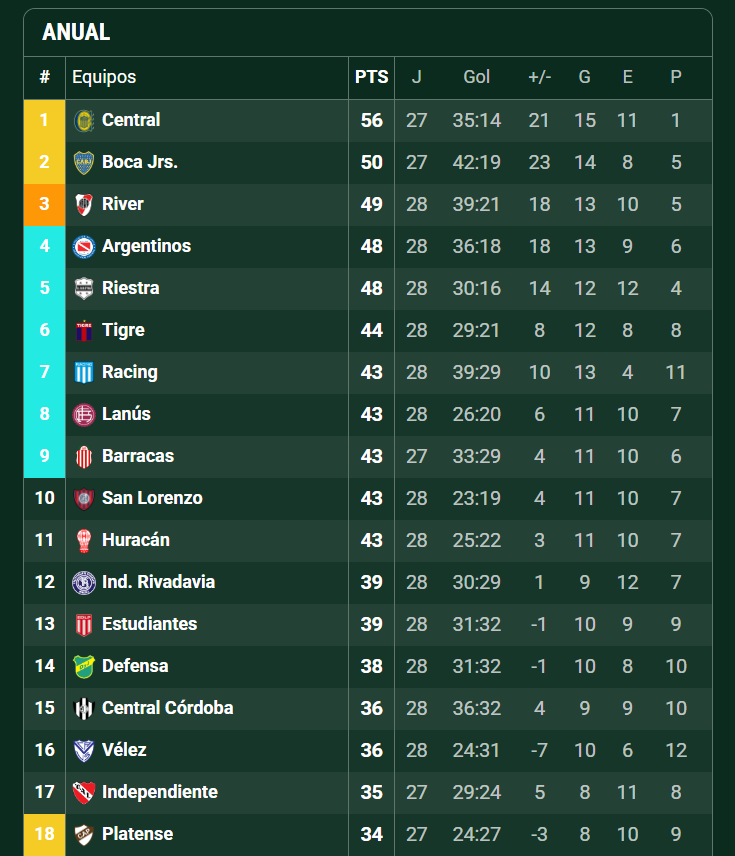Click the ANUAL table title
The width and height of the screenshot is (735, 856).
click(76, 32)
